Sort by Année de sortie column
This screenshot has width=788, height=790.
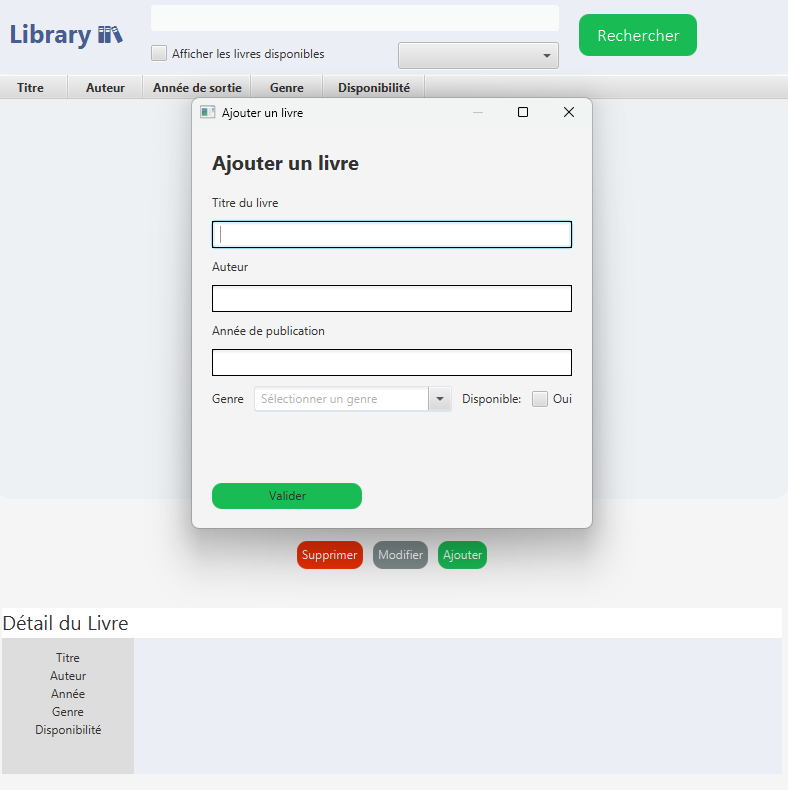click(197, 88)
